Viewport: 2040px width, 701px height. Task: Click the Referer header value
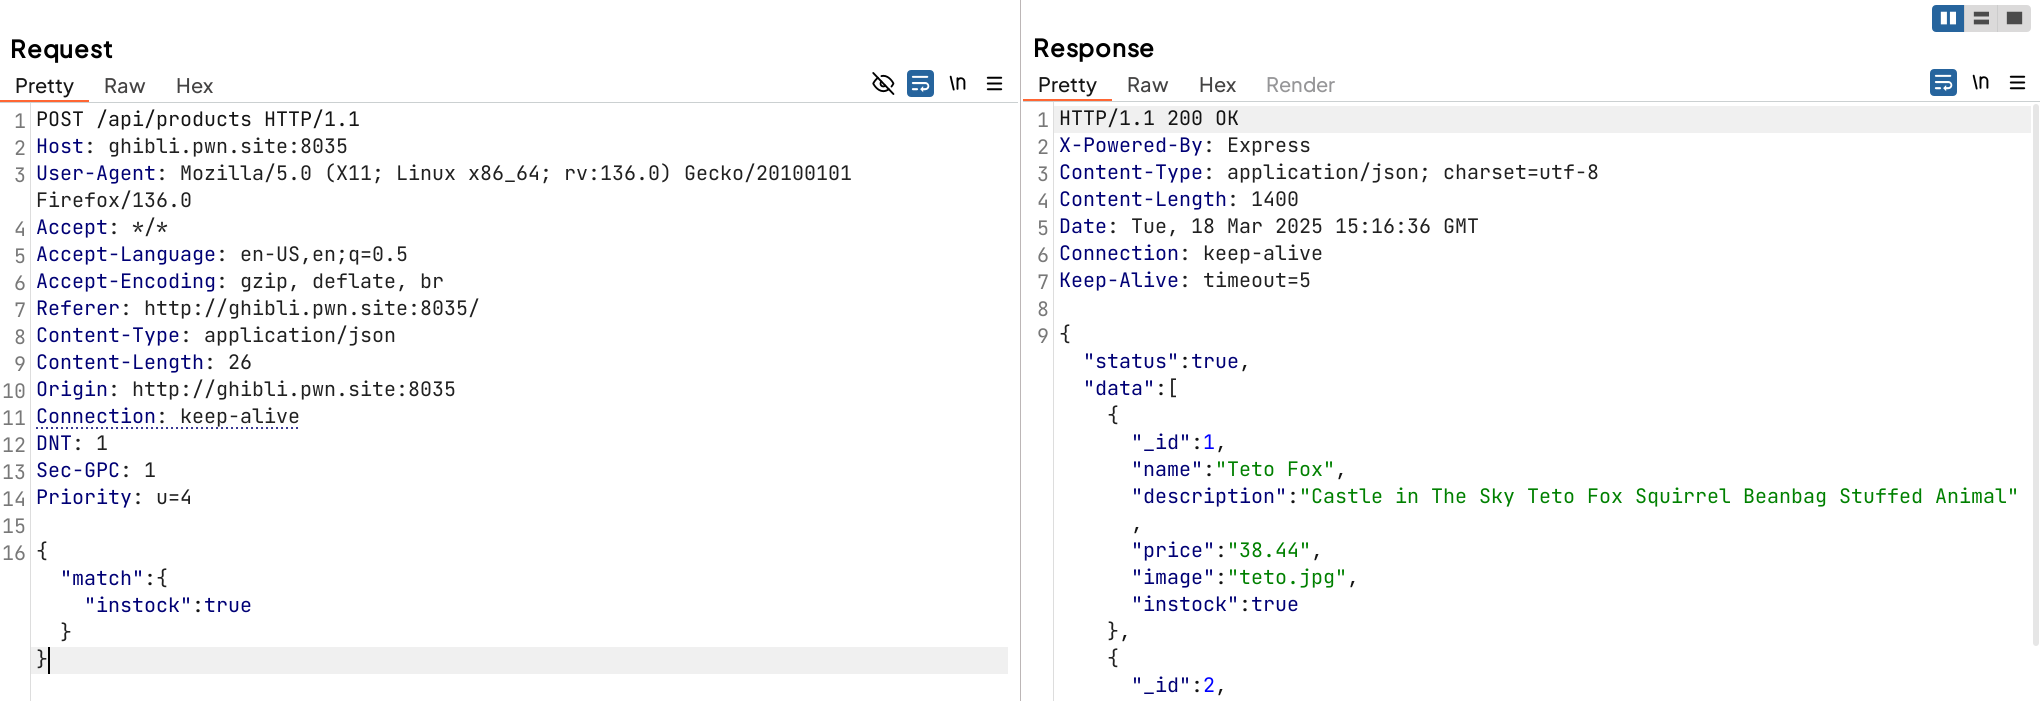click(x=312, y=308)
